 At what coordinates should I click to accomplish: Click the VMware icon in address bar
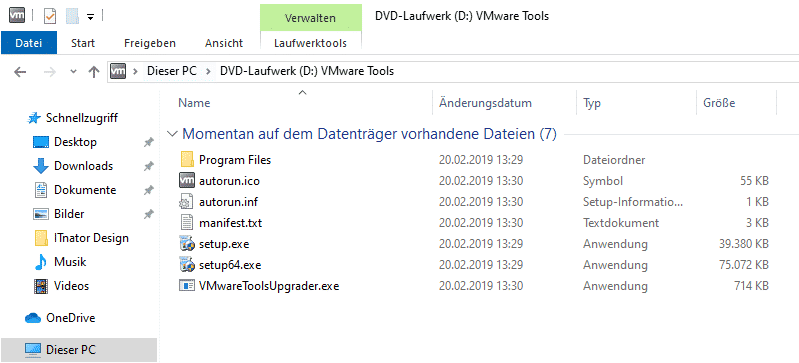pos(118,71)
